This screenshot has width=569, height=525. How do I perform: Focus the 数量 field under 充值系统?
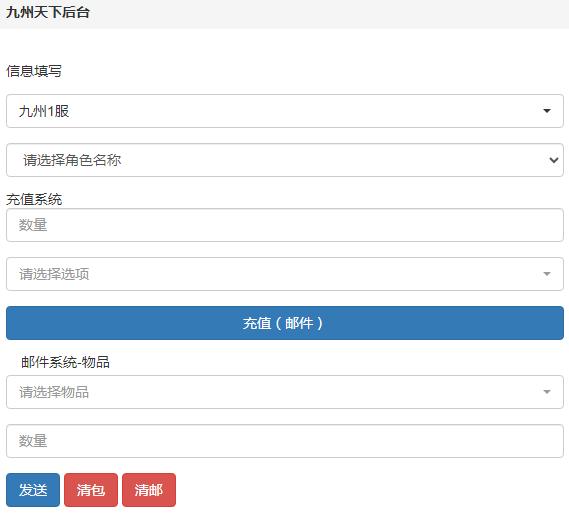tap(285, 225)
